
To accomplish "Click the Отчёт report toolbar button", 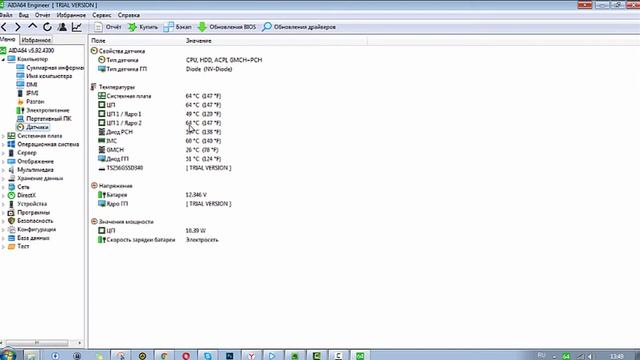I will click(x=107, y=27).
